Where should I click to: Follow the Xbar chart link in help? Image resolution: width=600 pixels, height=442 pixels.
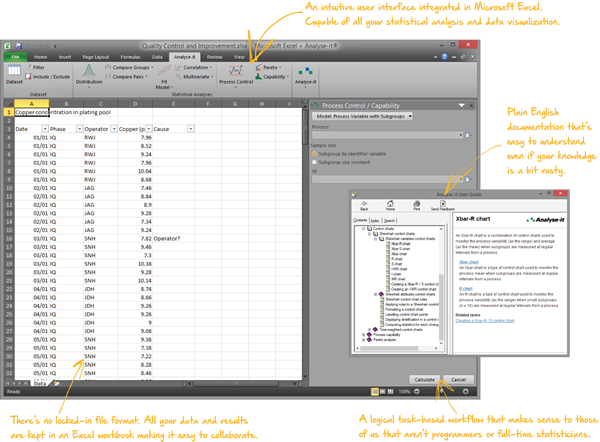click(x=469, y=262)
